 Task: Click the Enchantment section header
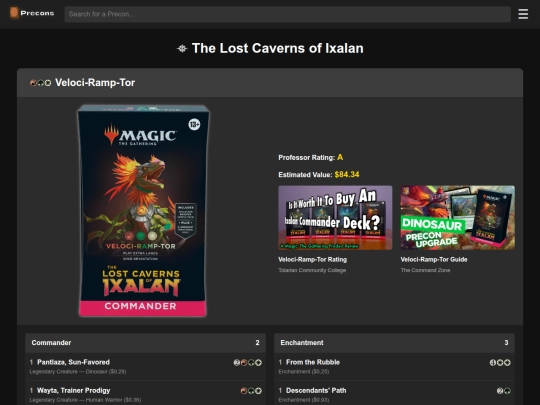pos(394,343)
